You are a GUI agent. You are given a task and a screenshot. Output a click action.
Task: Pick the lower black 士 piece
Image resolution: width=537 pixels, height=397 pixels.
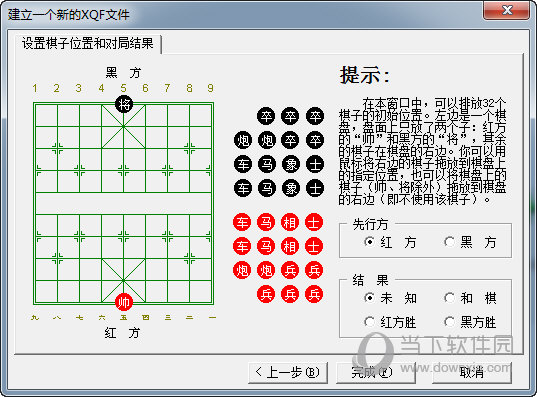pos(315,188)
